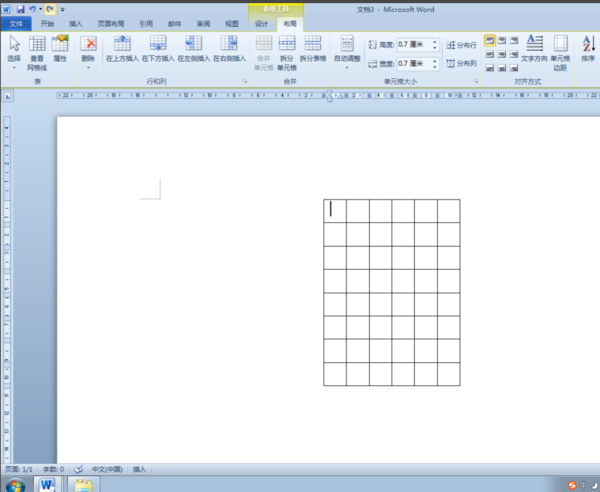The image size is (600, 492).
Task: Select the align bottom-right alignment button
Action: click(x=514, y=68)
